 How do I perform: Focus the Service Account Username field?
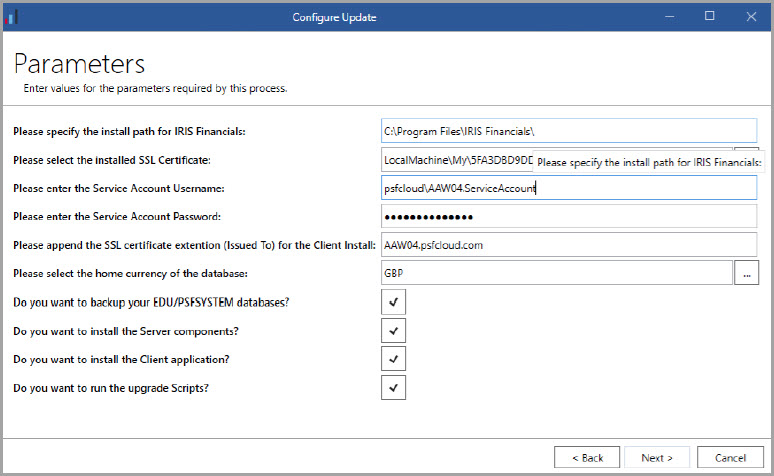click(x=568, y=187)
